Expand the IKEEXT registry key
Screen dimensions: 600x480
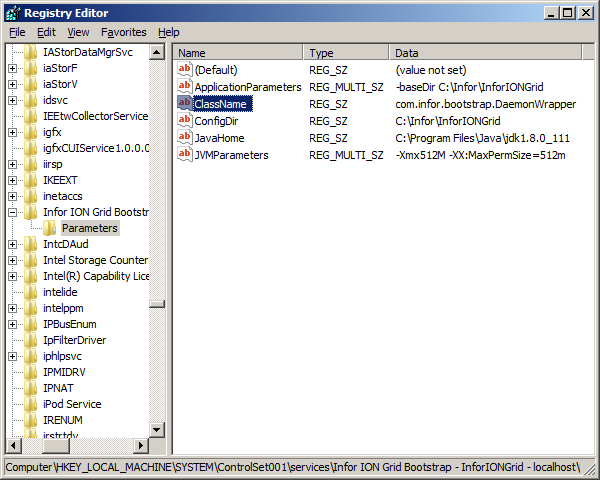pyautogui.click(x=13, y=180)
